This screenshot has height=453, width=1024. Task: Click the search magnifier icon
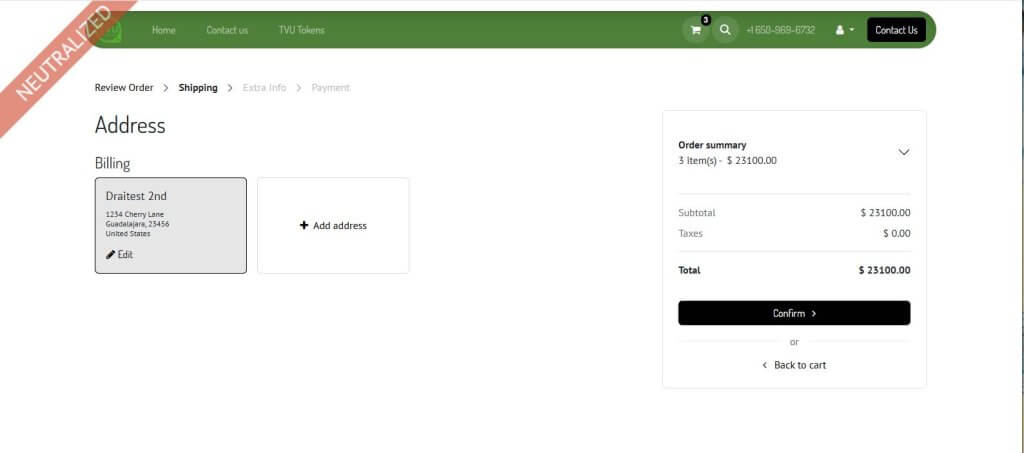coord(725,30)
